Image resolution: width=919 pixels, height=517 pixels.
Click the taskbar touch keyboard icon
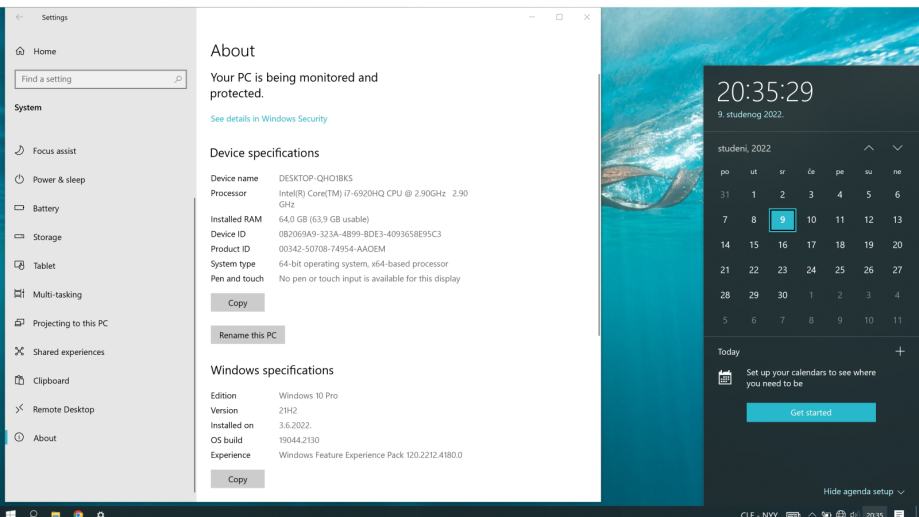click(x=792, y=514)
